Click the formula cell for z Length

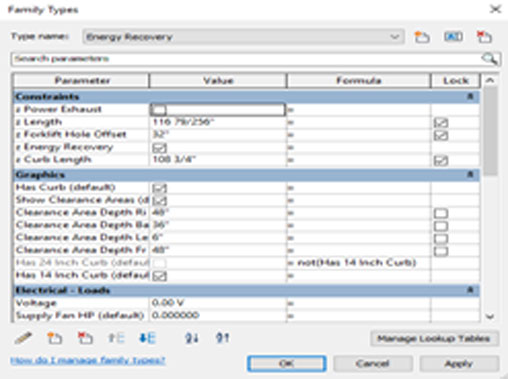pyautogui.click(x=359, y=122)
